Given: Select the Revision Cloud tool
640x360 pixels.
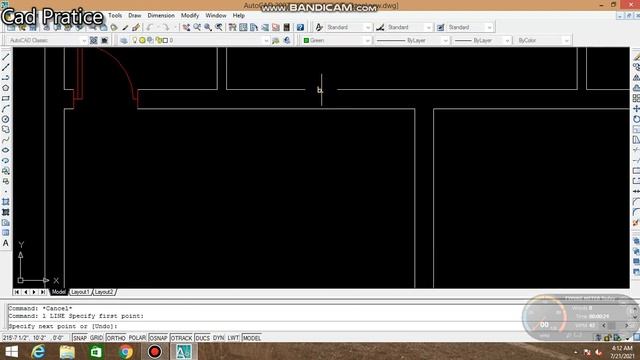Looking at the screenshot, I should pyautogui.click(x=6, y=129).
